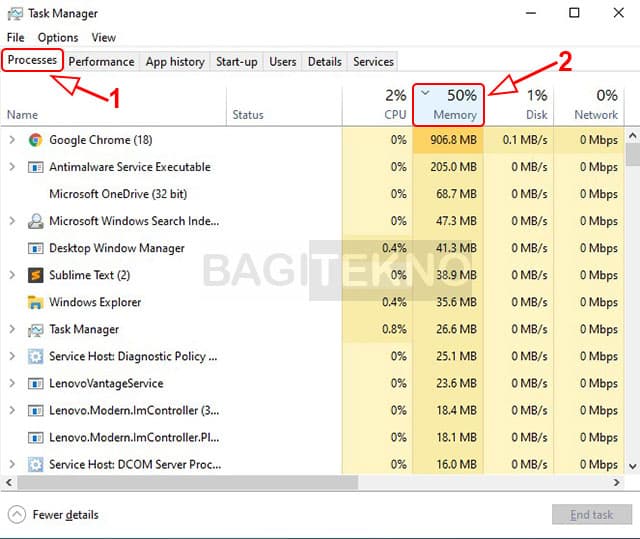This screenshot has width=640, height=539.
Task: Click the Task Manager process row icon
Action: 36,330
